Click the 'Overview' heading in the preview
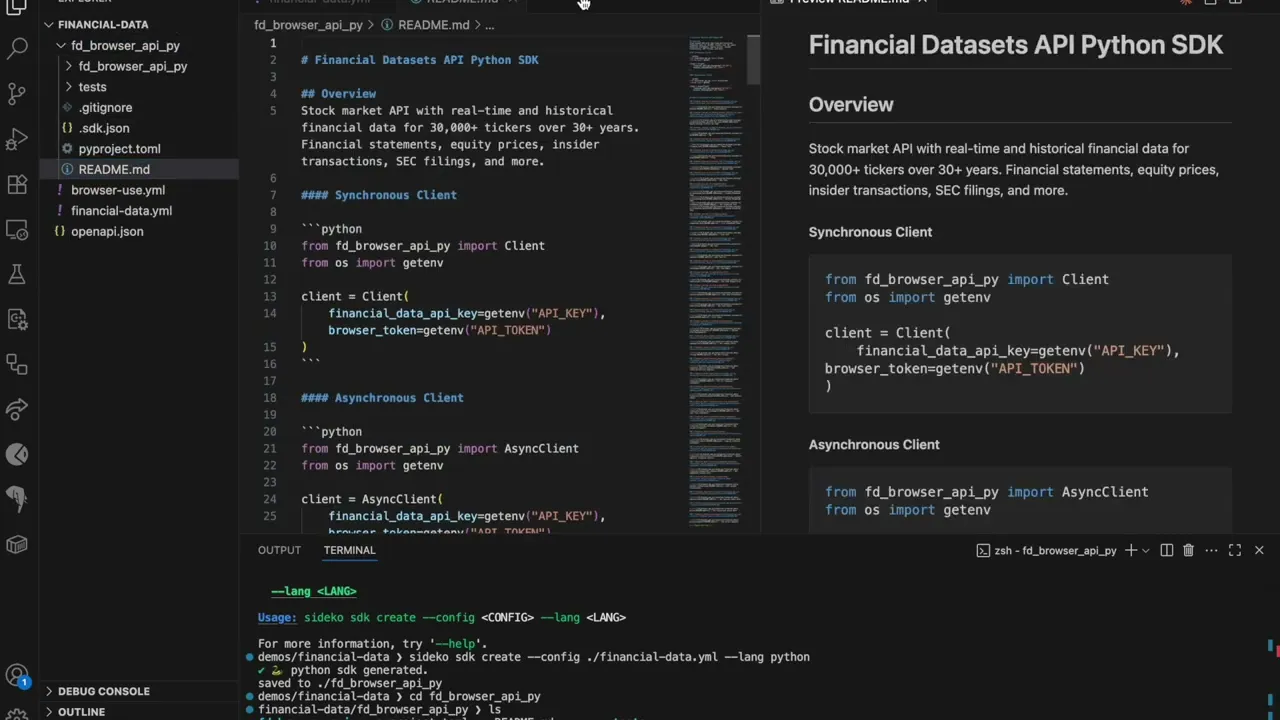 click(851, 104)
